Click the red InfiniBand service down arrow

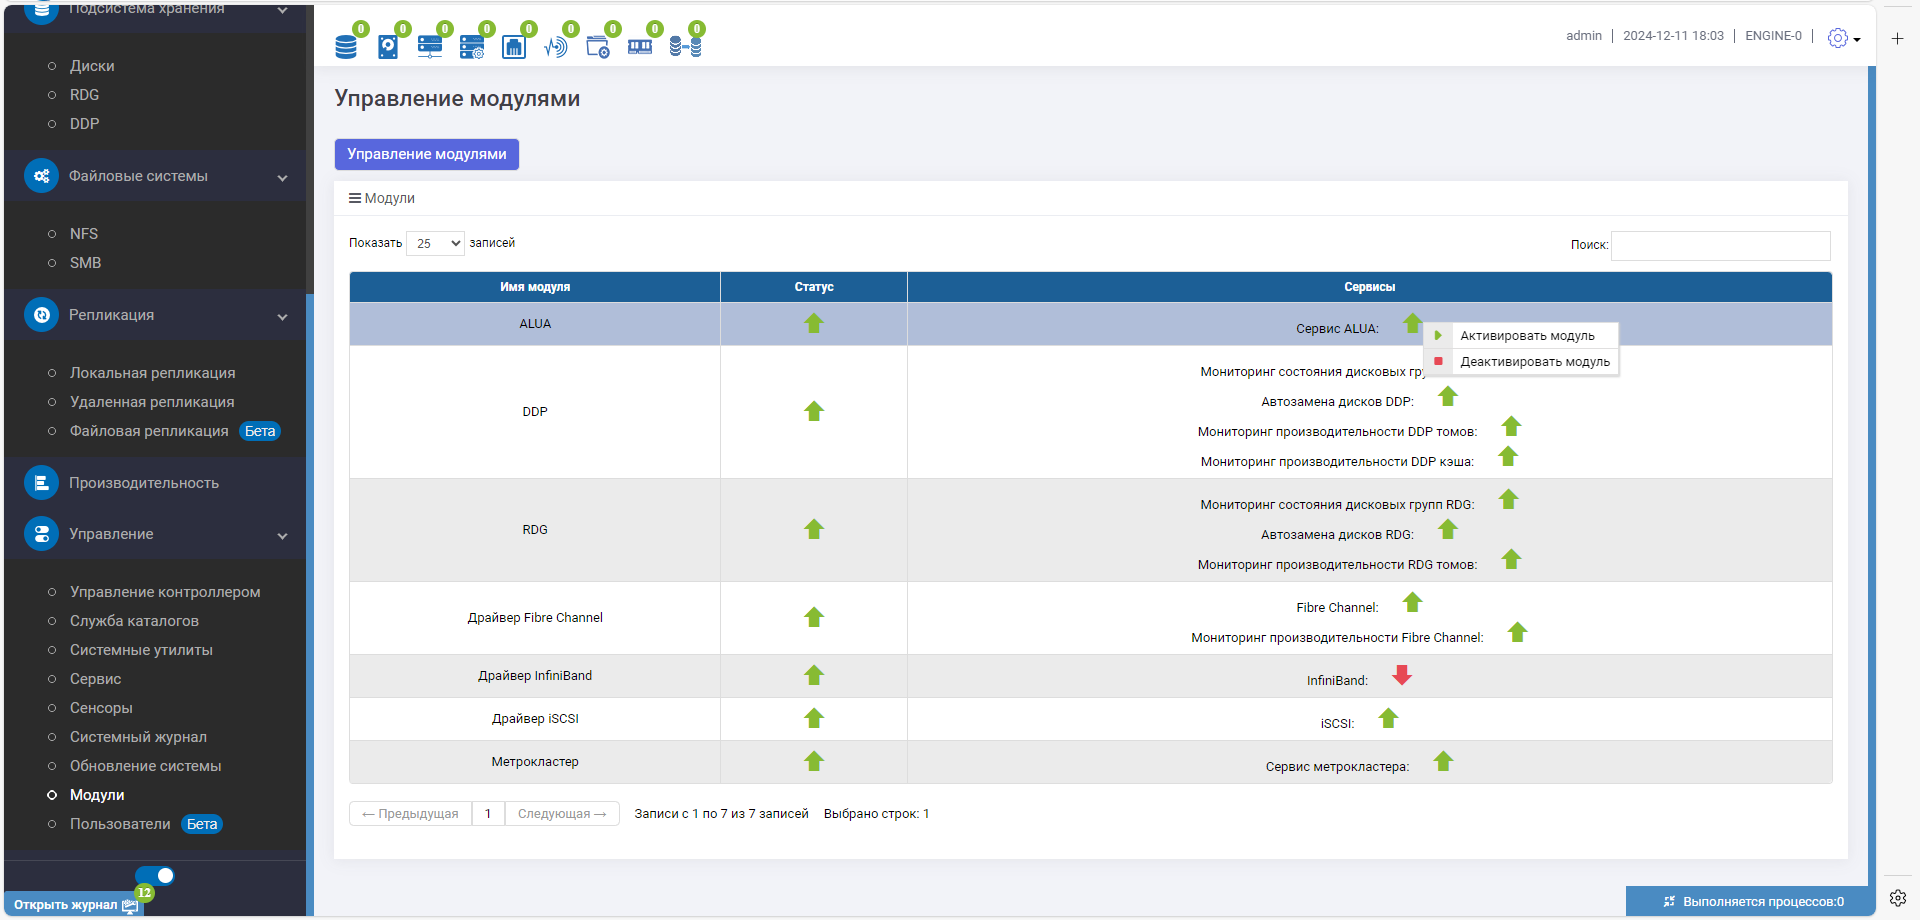pos(1402,676)
